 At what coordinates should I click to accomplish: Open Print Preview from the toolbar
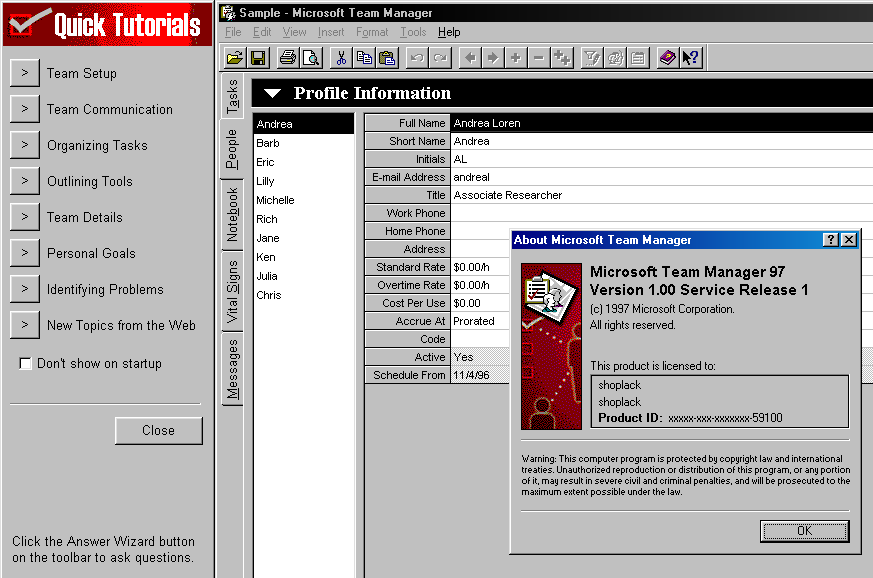(311, 58)
